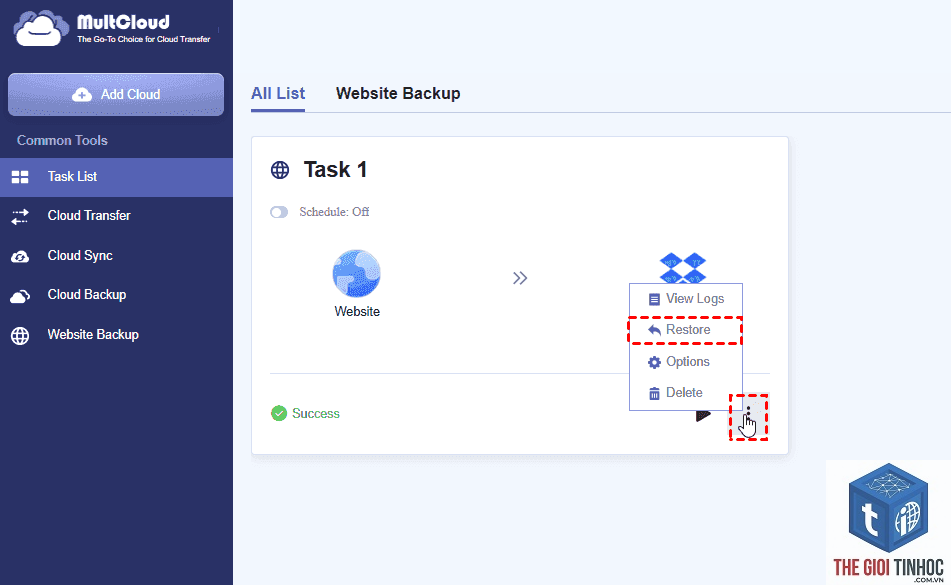Toggle the Schedule switch on

279,212
